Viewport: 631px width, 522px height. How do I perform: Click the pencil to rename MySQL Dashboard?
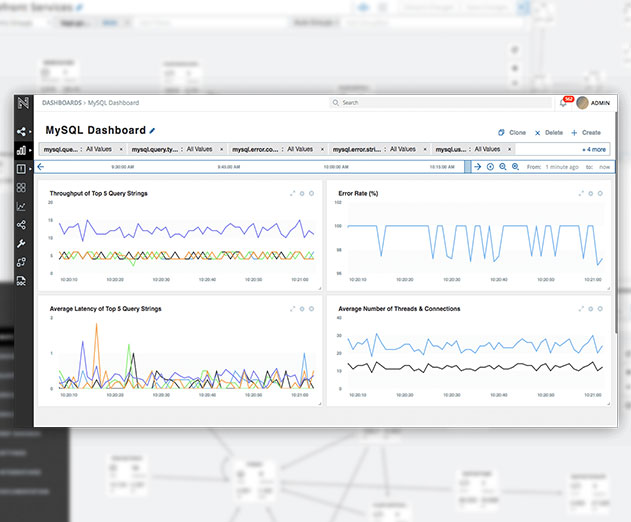click(152, 130)
